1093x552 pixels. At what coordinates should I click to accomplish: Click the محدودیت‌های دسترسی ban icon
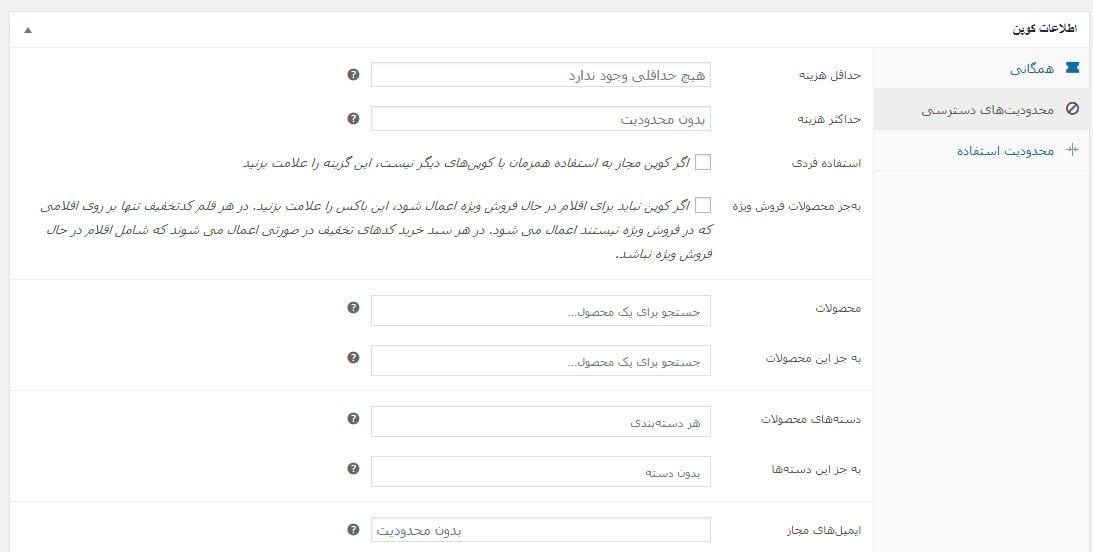point(1072,109)
